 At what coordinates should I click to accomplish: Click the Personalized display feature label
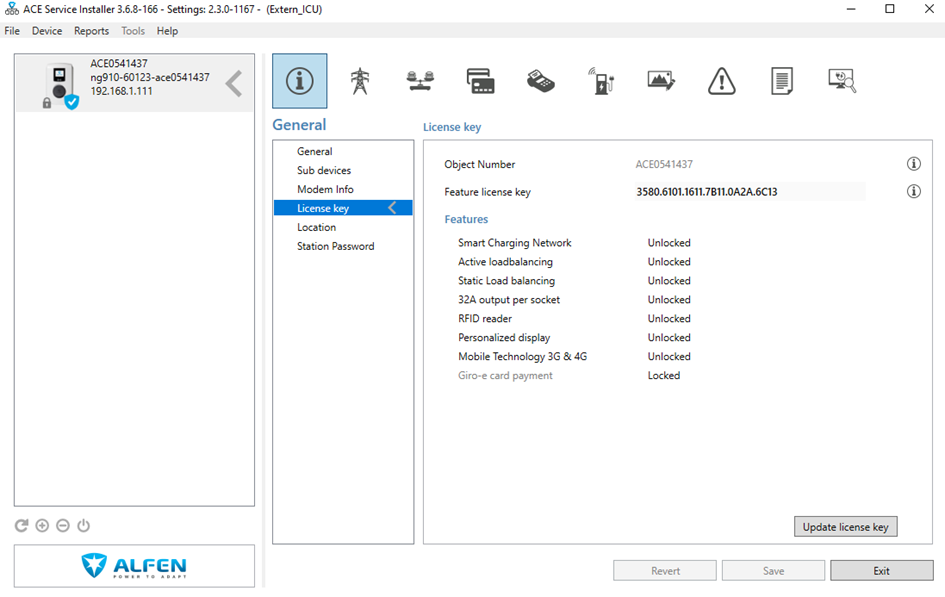504,337
